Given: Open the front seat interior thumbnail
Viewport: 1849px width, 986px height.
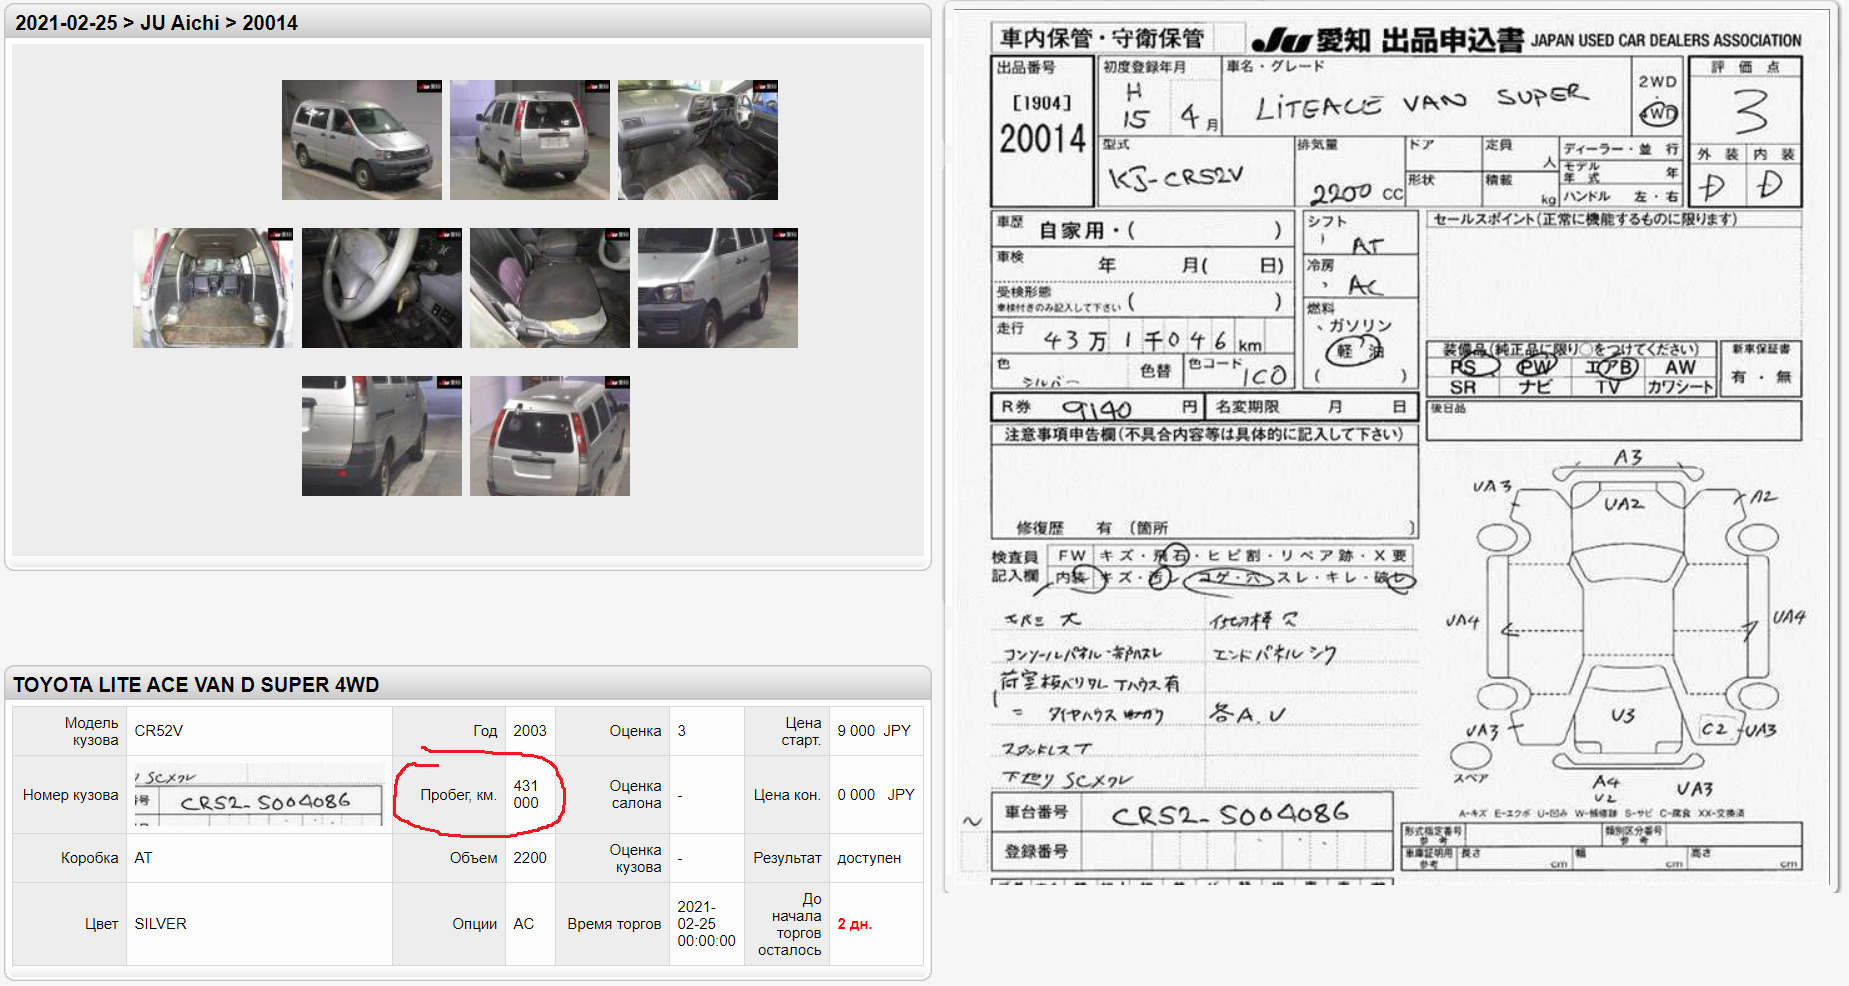Looking at the screenshot, I should [x=550, y=288].
